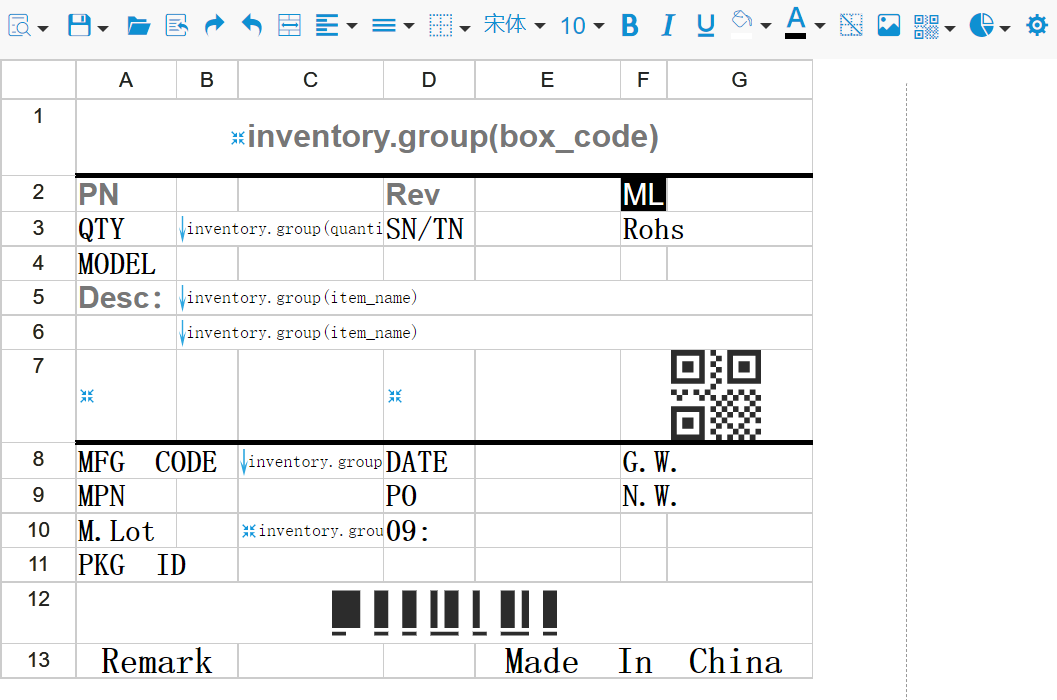Toggle italic formatting
1057x700 pixels.
[668, 26]
